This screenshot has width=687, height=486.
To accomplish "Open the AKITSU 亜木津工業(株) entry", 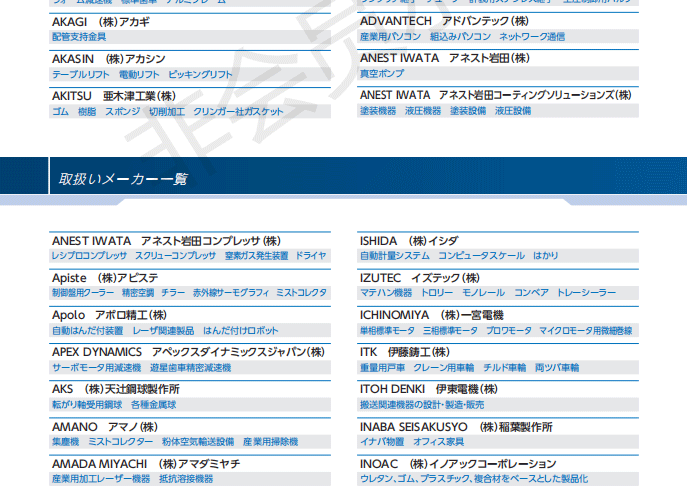I will click(x=114, y=96).
